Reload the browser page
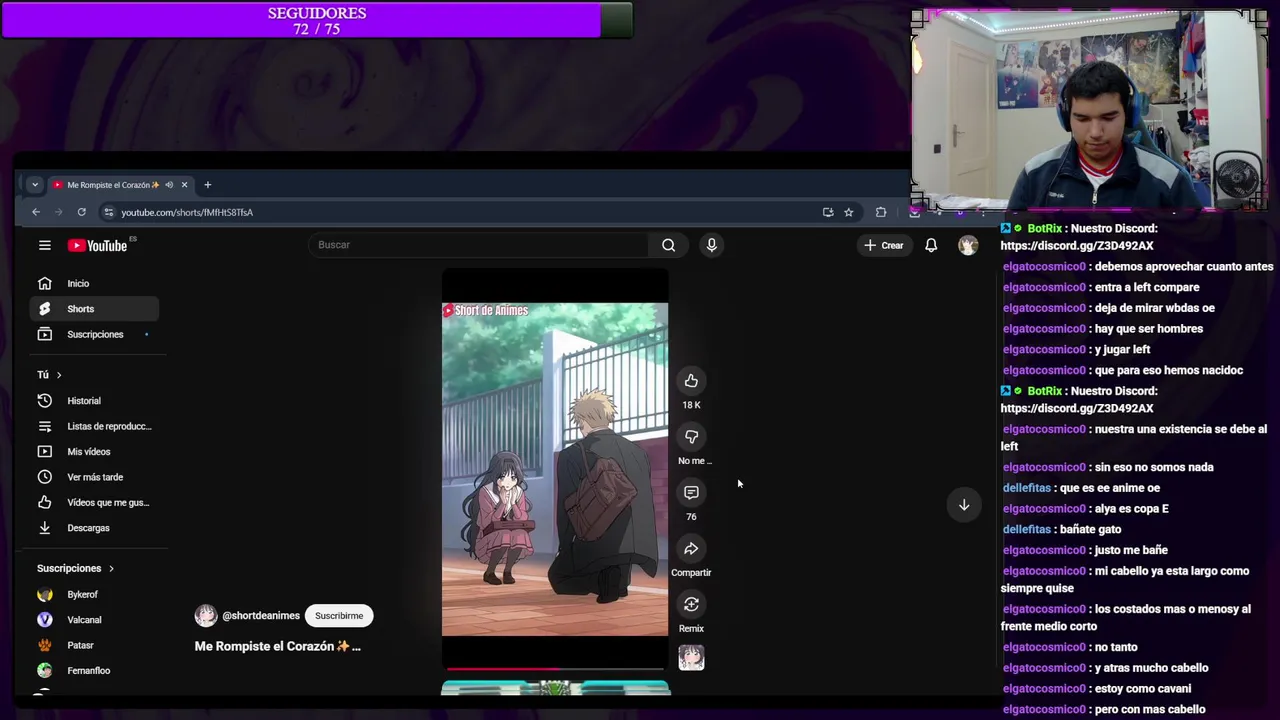The image size is (1280, 720). coord(81,212)
